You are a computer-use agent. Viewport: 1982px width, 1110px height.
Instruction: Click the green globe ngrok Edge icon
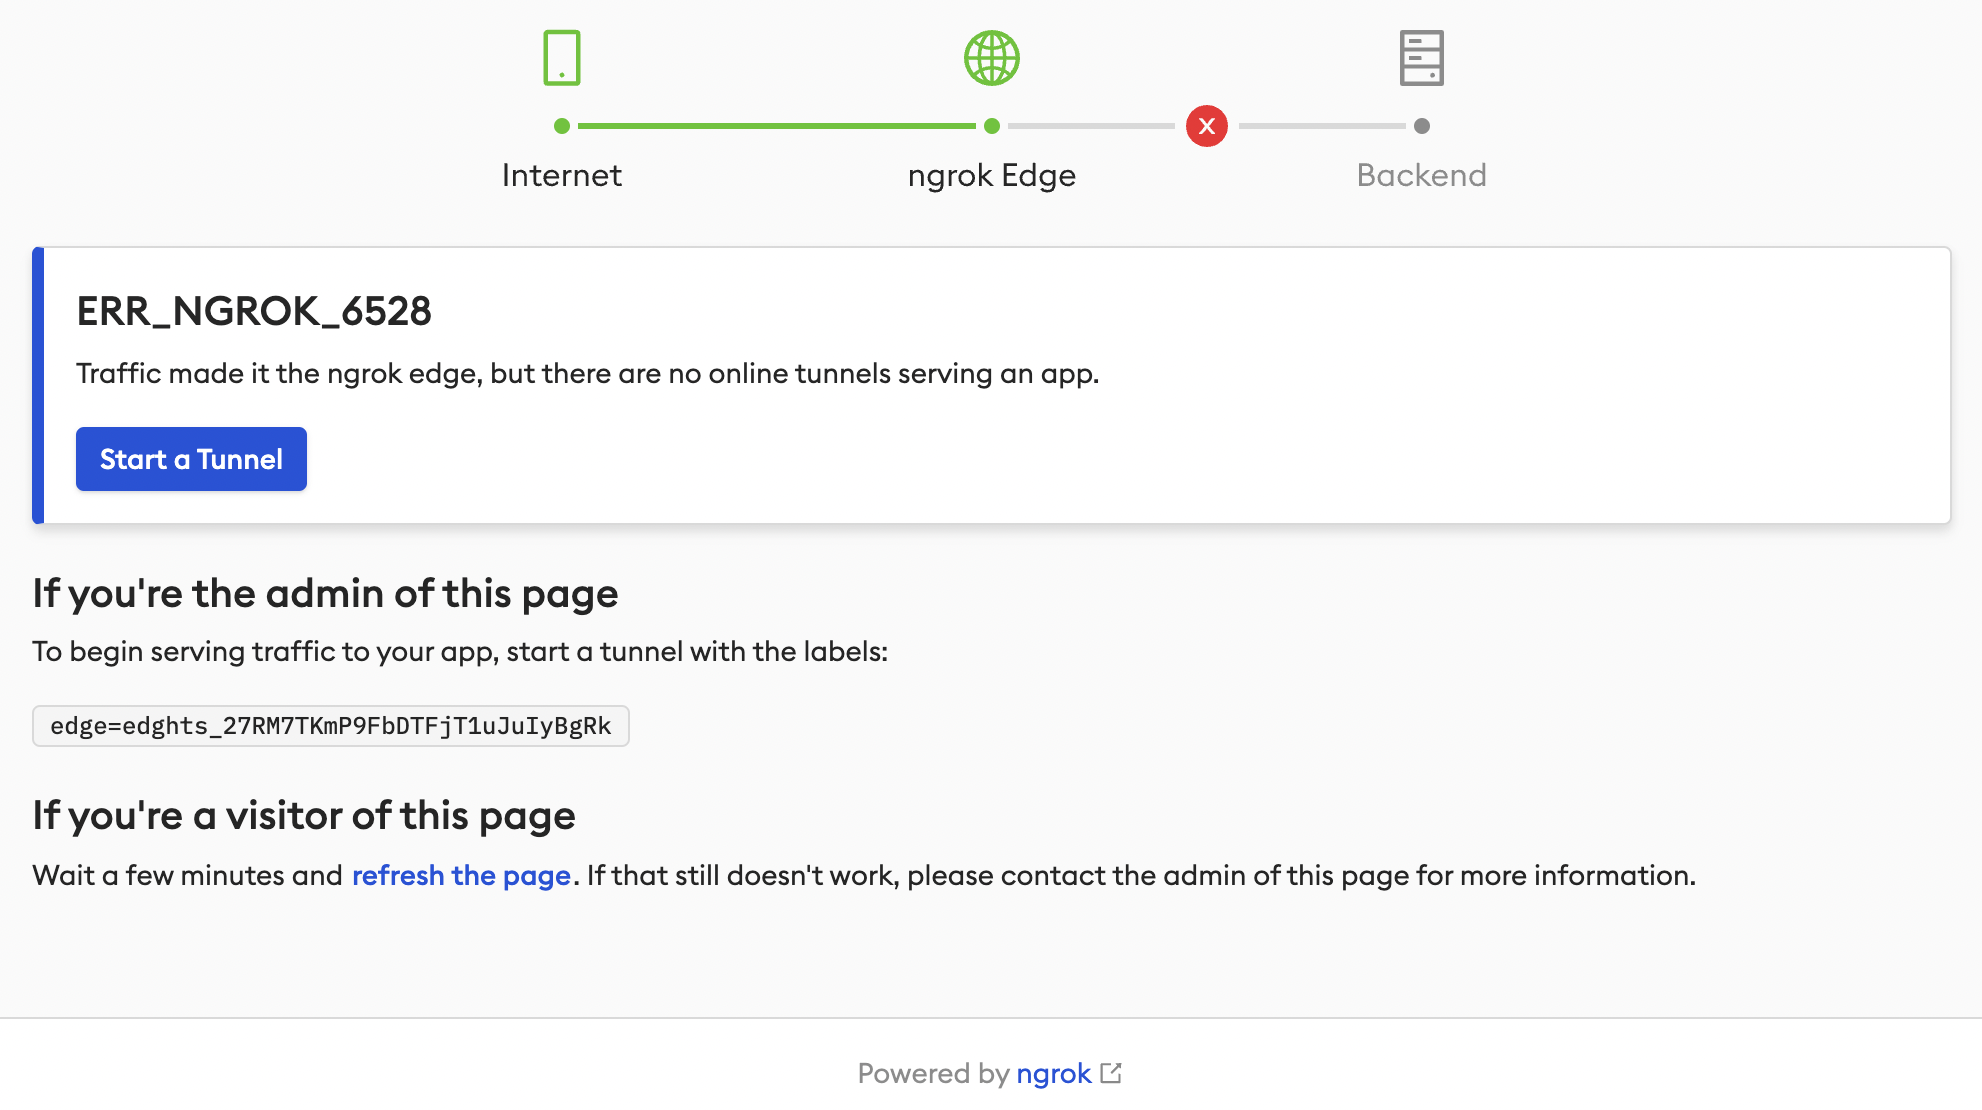[992, 57]
